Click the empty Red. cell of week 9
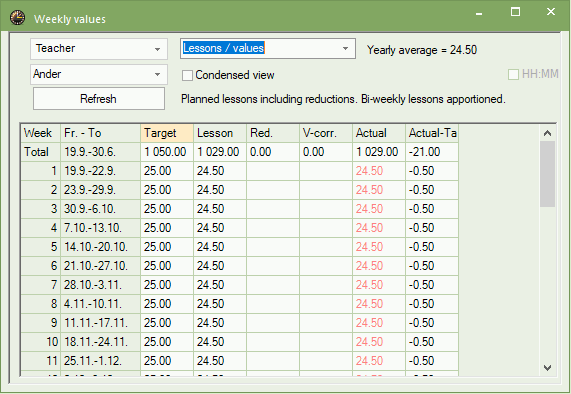 273,323
